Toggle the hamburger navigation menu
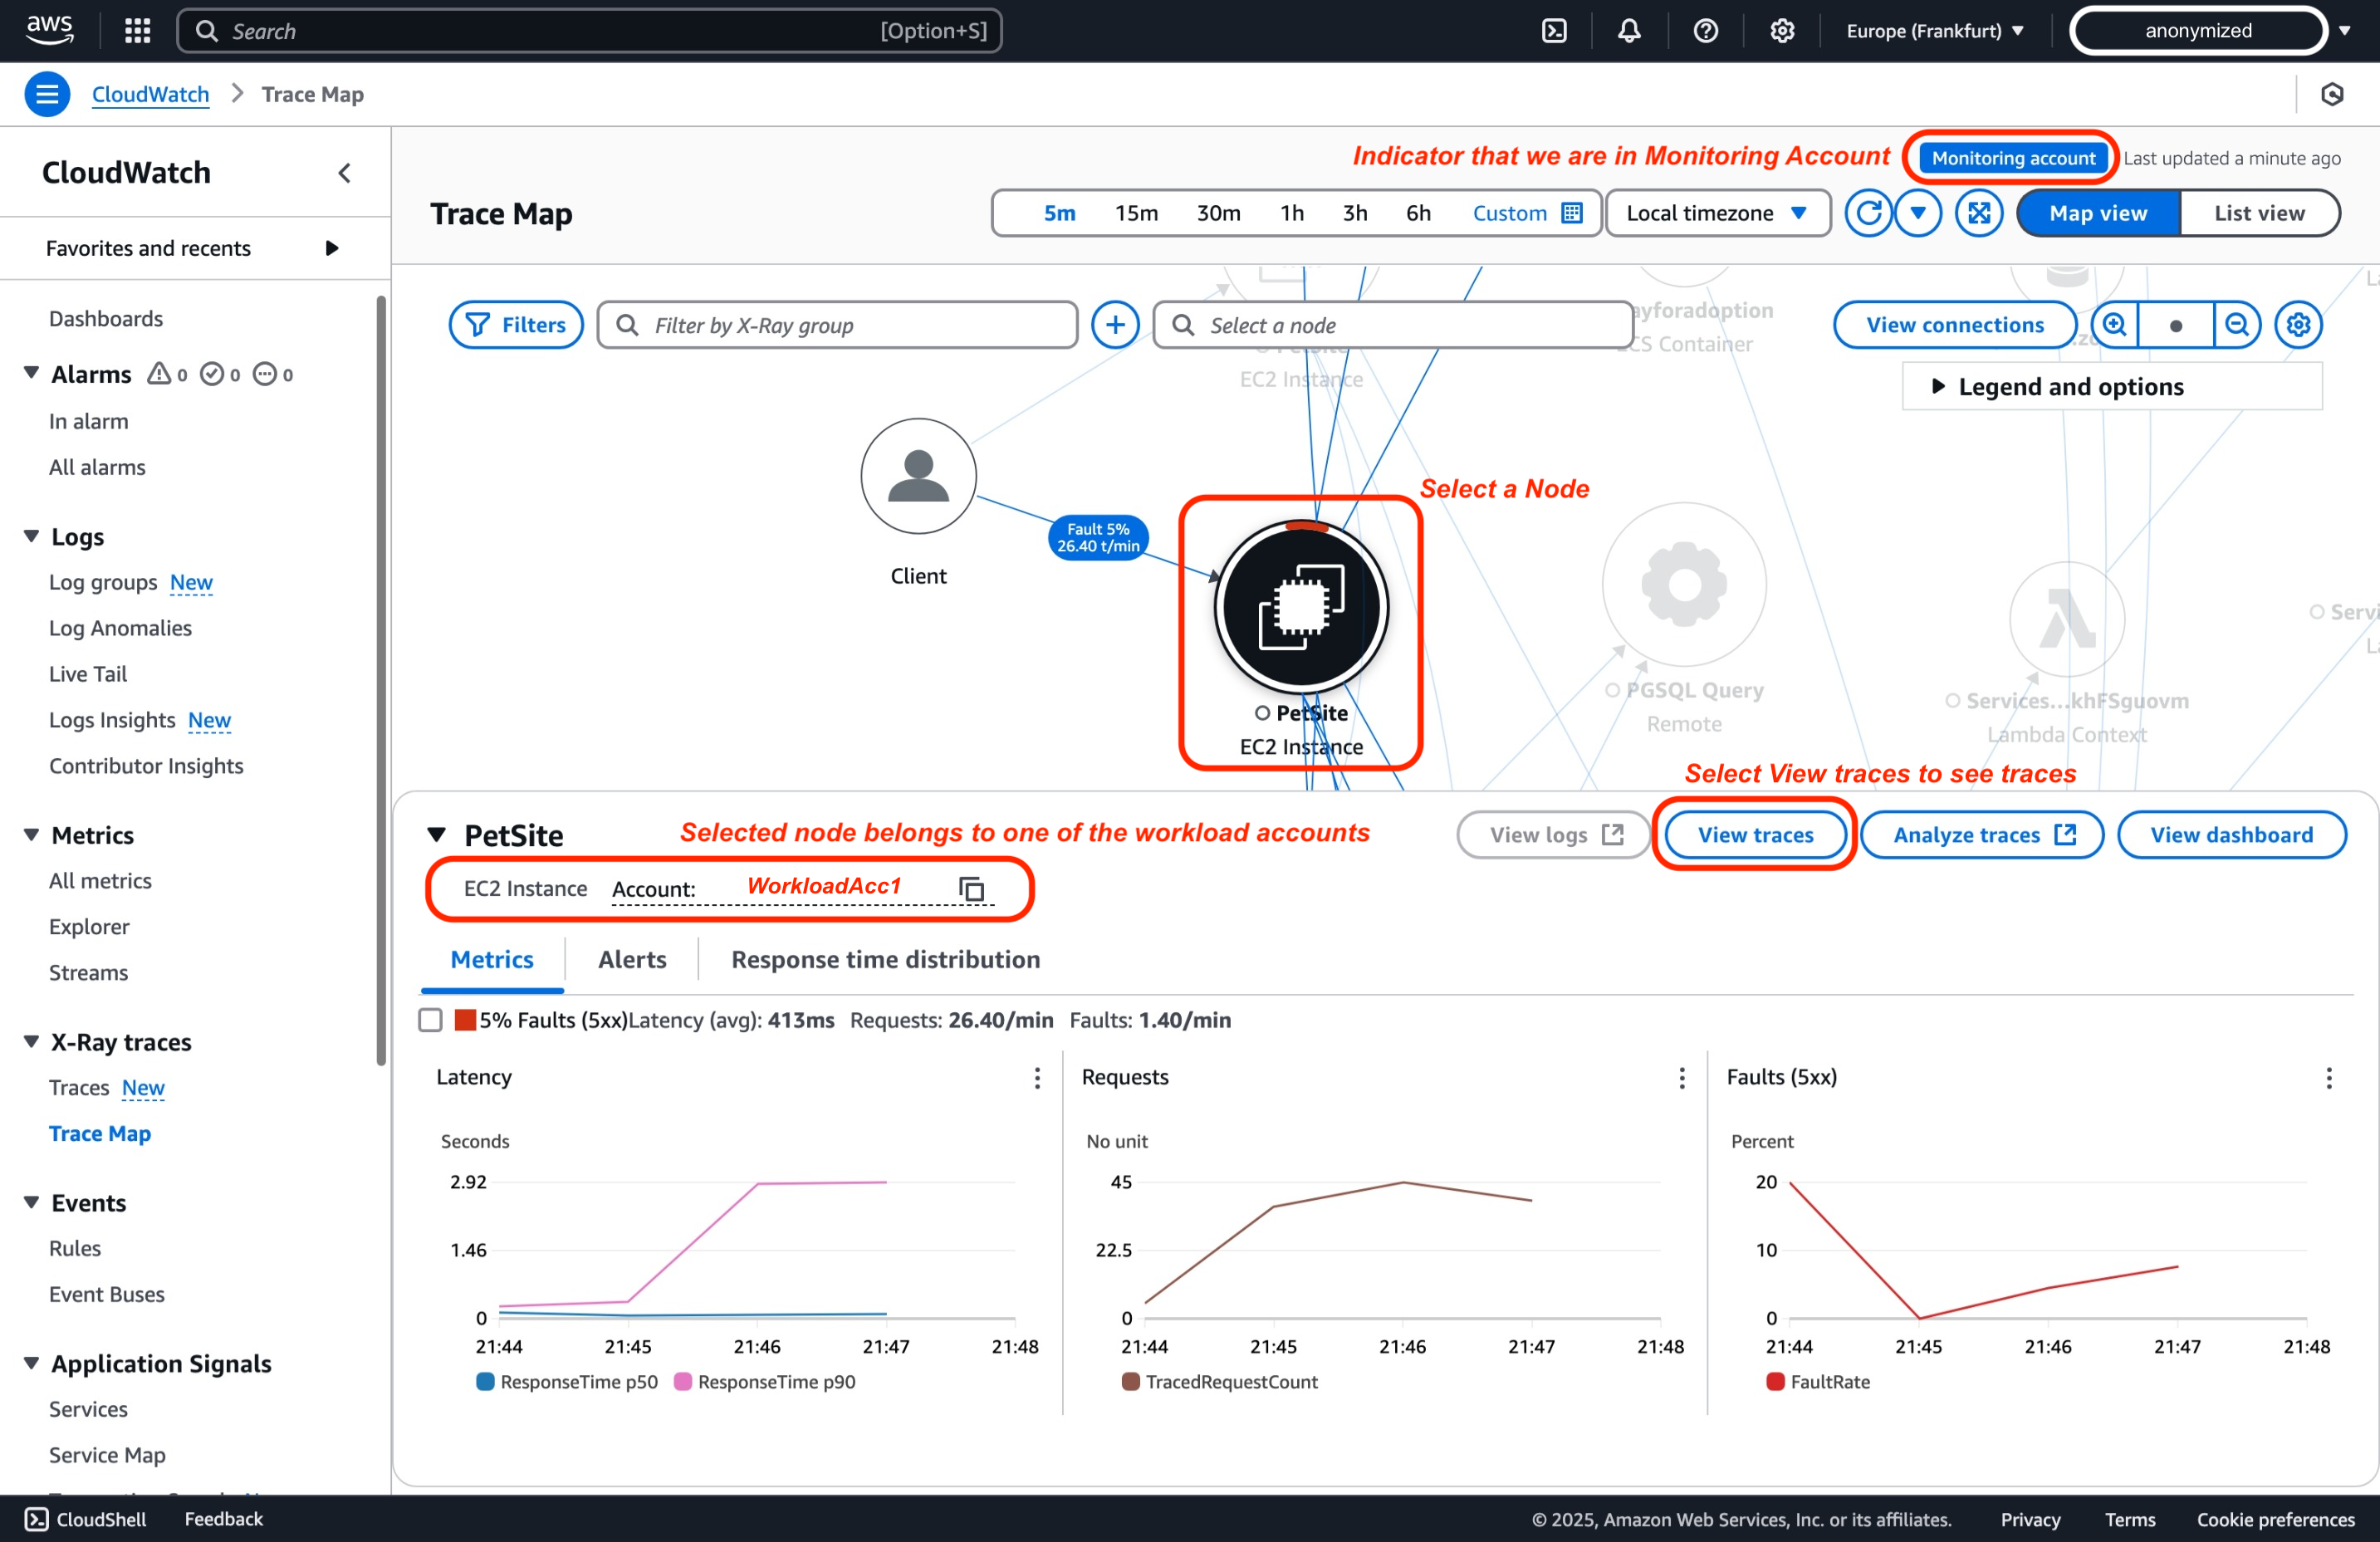This screenshot has height=1542, width=2380. point(47,94)
